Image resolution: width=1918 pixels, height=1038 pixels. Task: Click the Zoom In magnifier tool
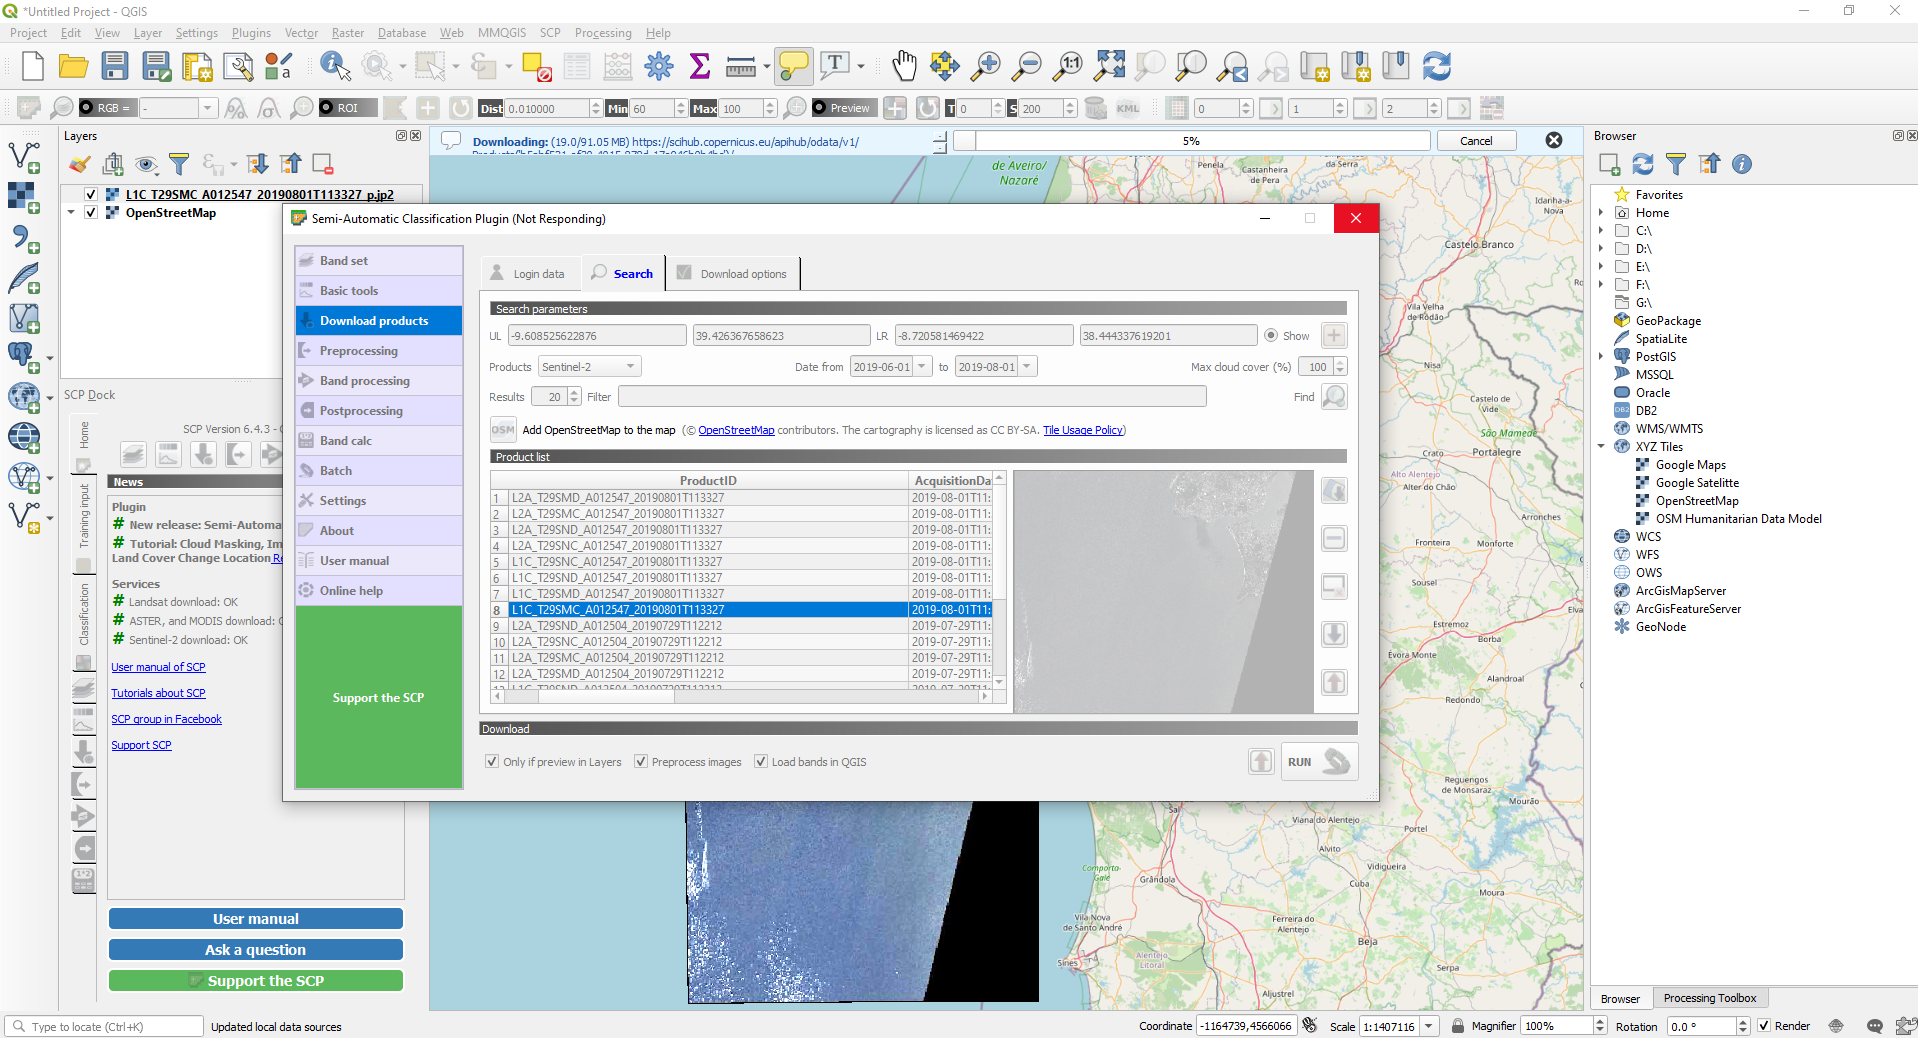click(986, 67)
